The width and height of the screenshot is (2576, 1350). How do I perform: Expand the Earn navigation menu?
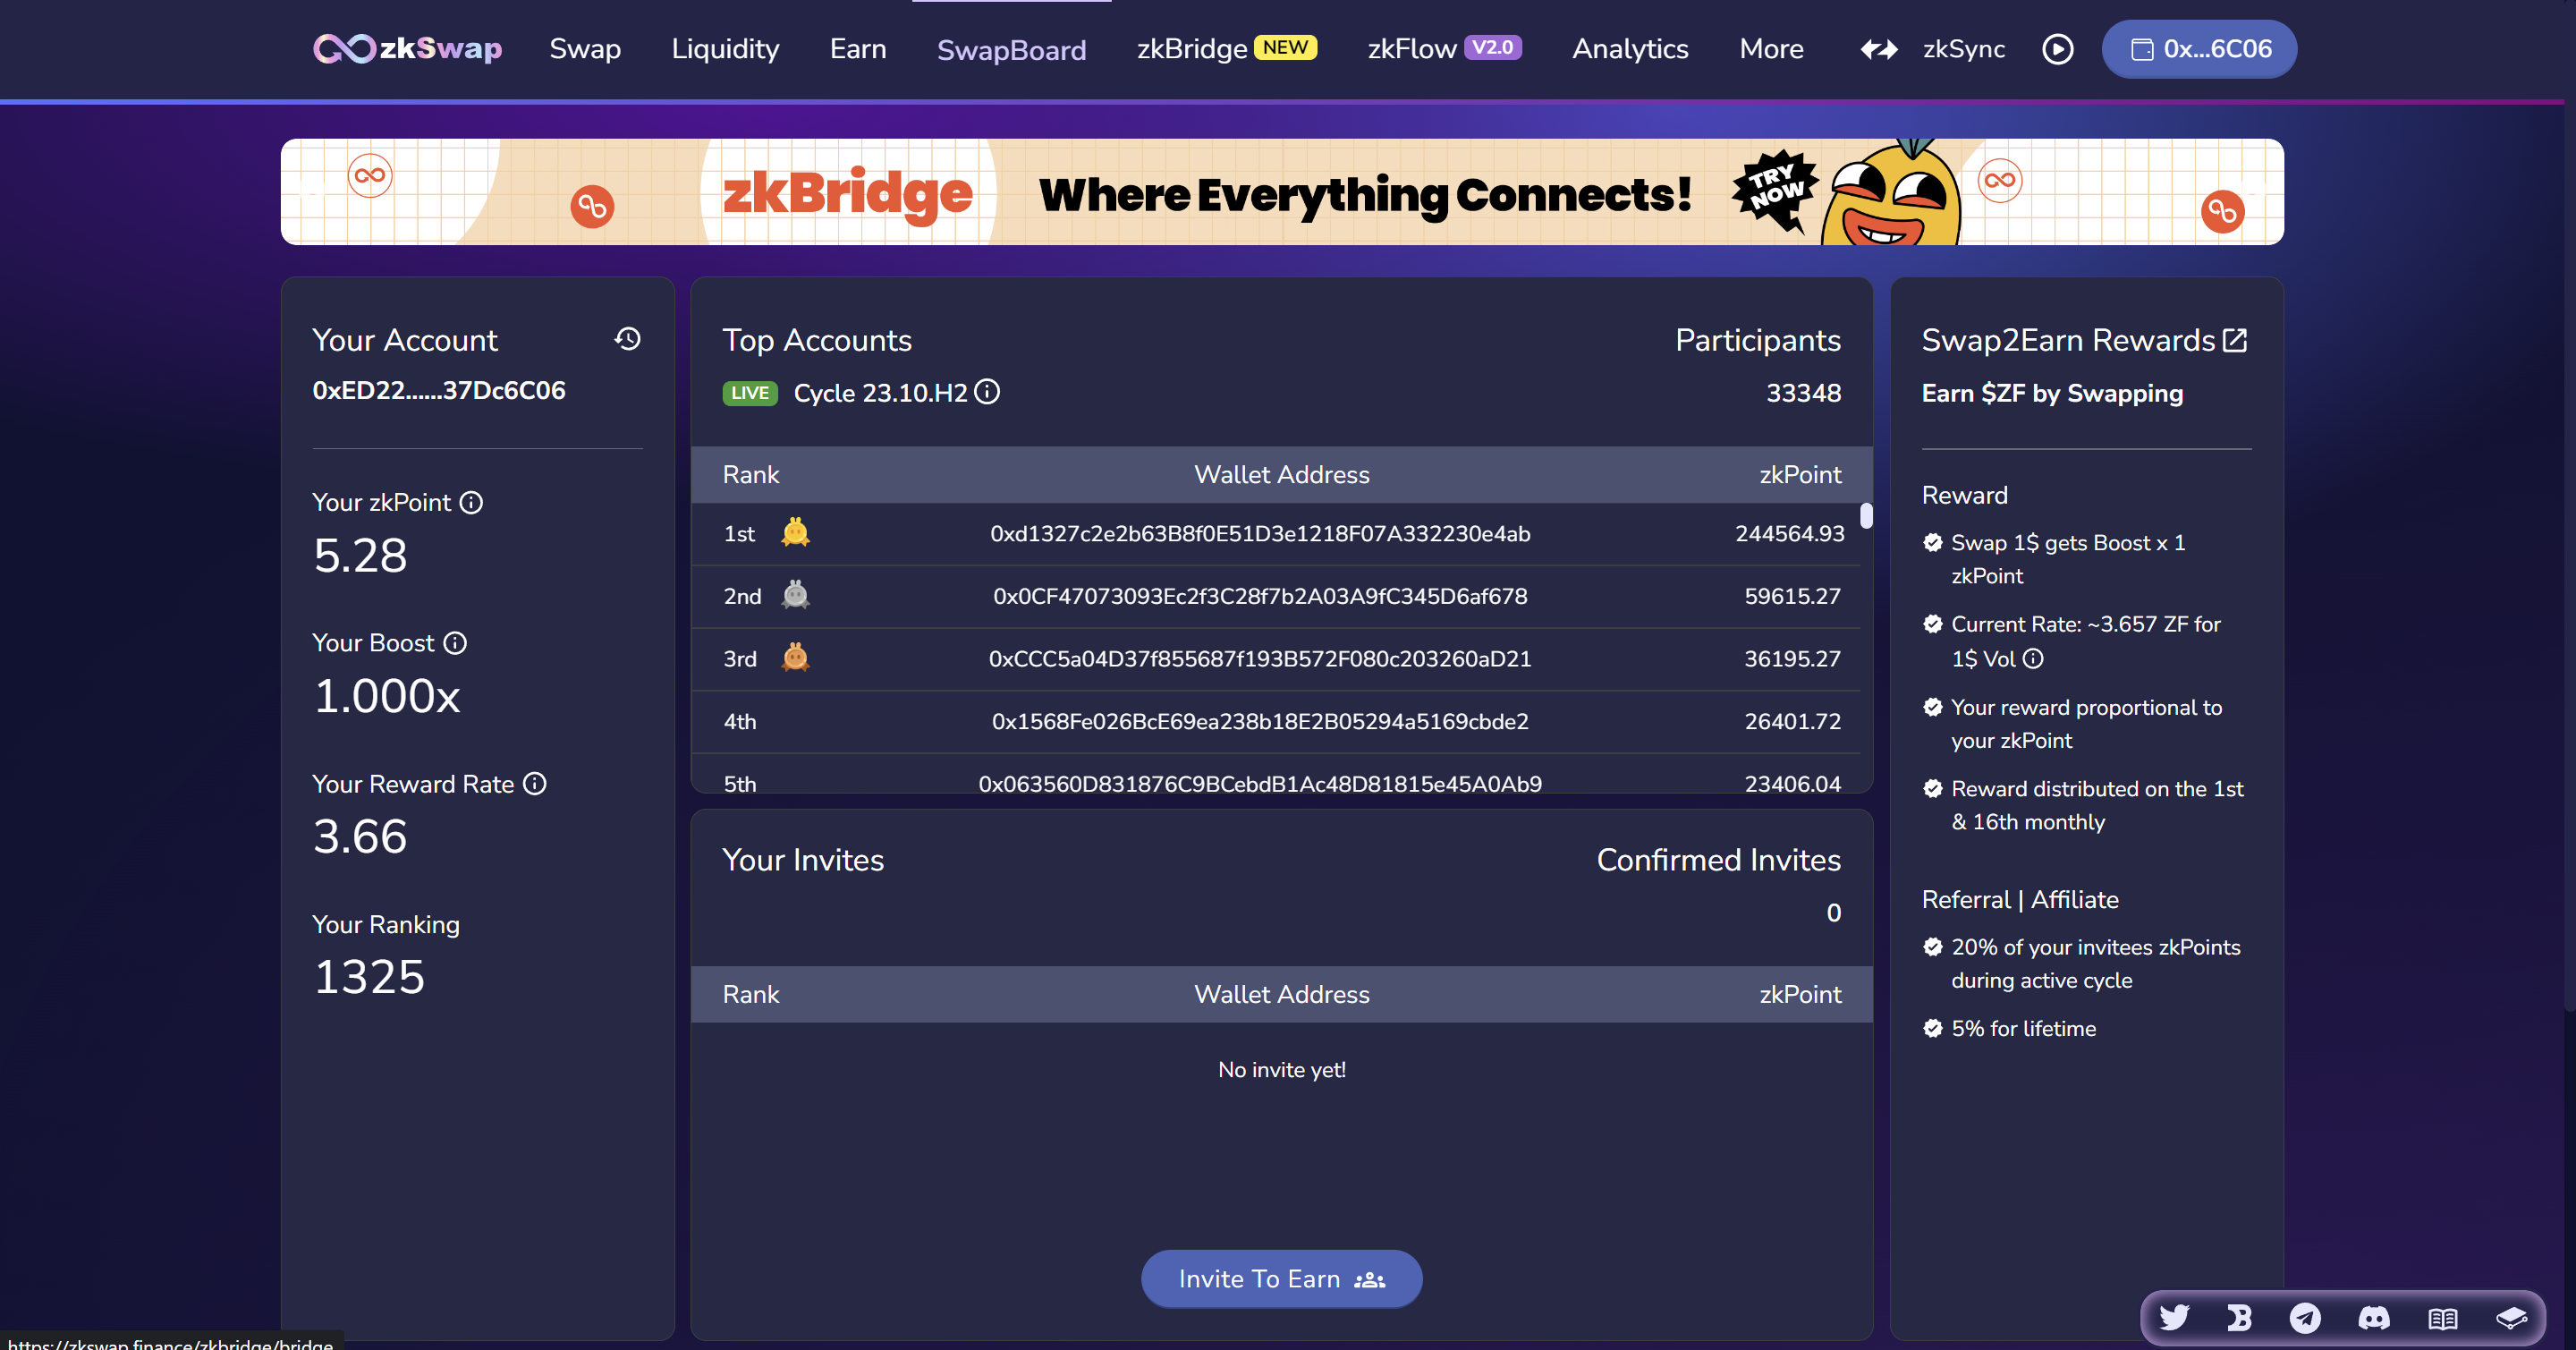[x=857, y=49]
